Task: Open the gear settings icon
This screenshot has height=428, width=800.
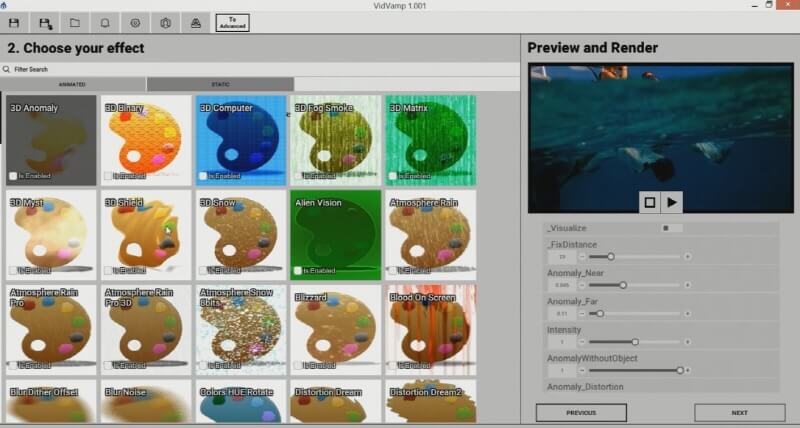Action: (x=135, y=23)
